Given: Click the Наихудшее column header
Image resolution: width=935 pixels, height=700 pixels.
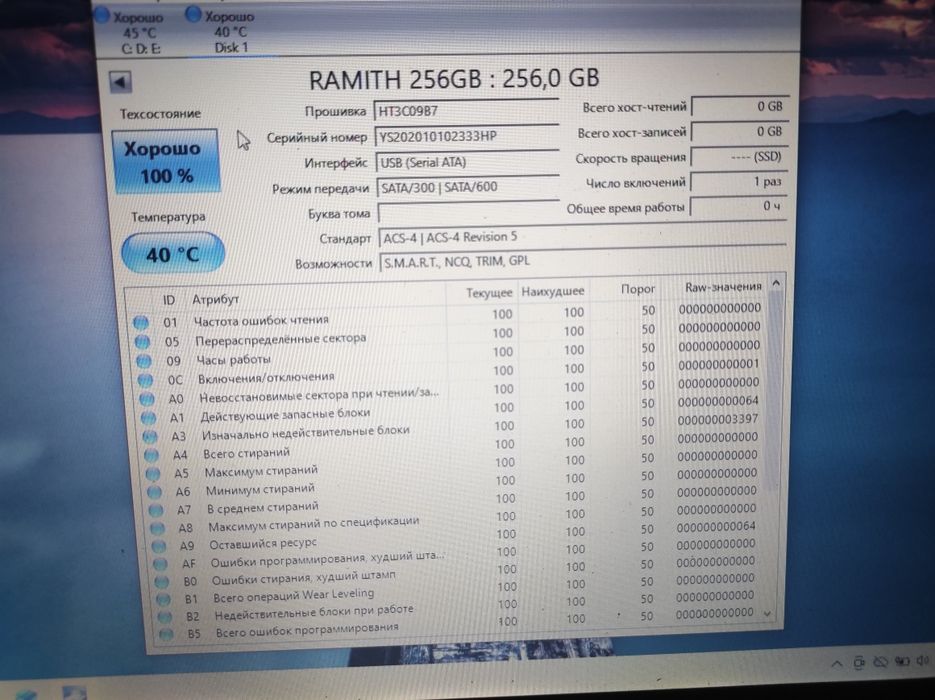Looking at the screenshot, I should point(553,292).
